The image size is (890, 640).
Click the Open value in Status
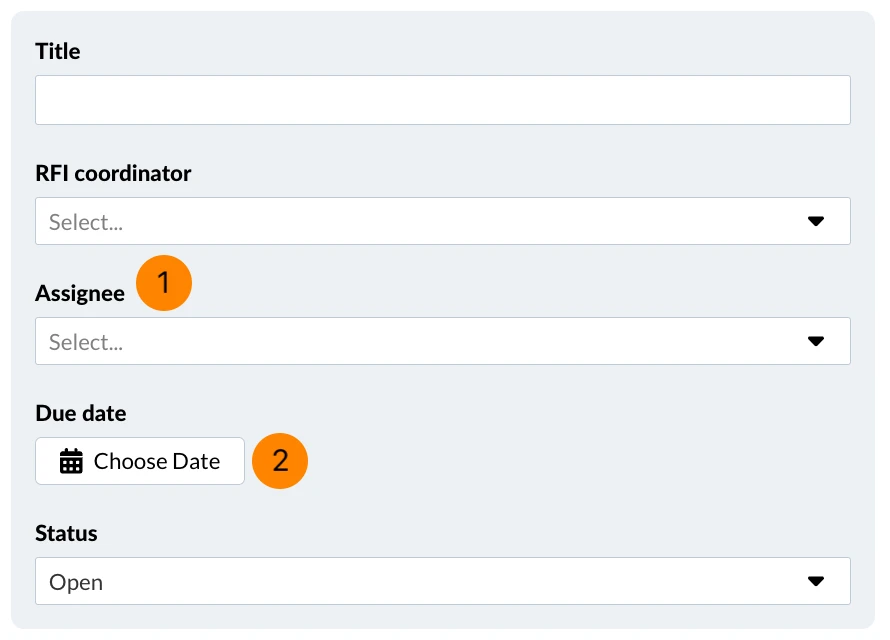76,583
